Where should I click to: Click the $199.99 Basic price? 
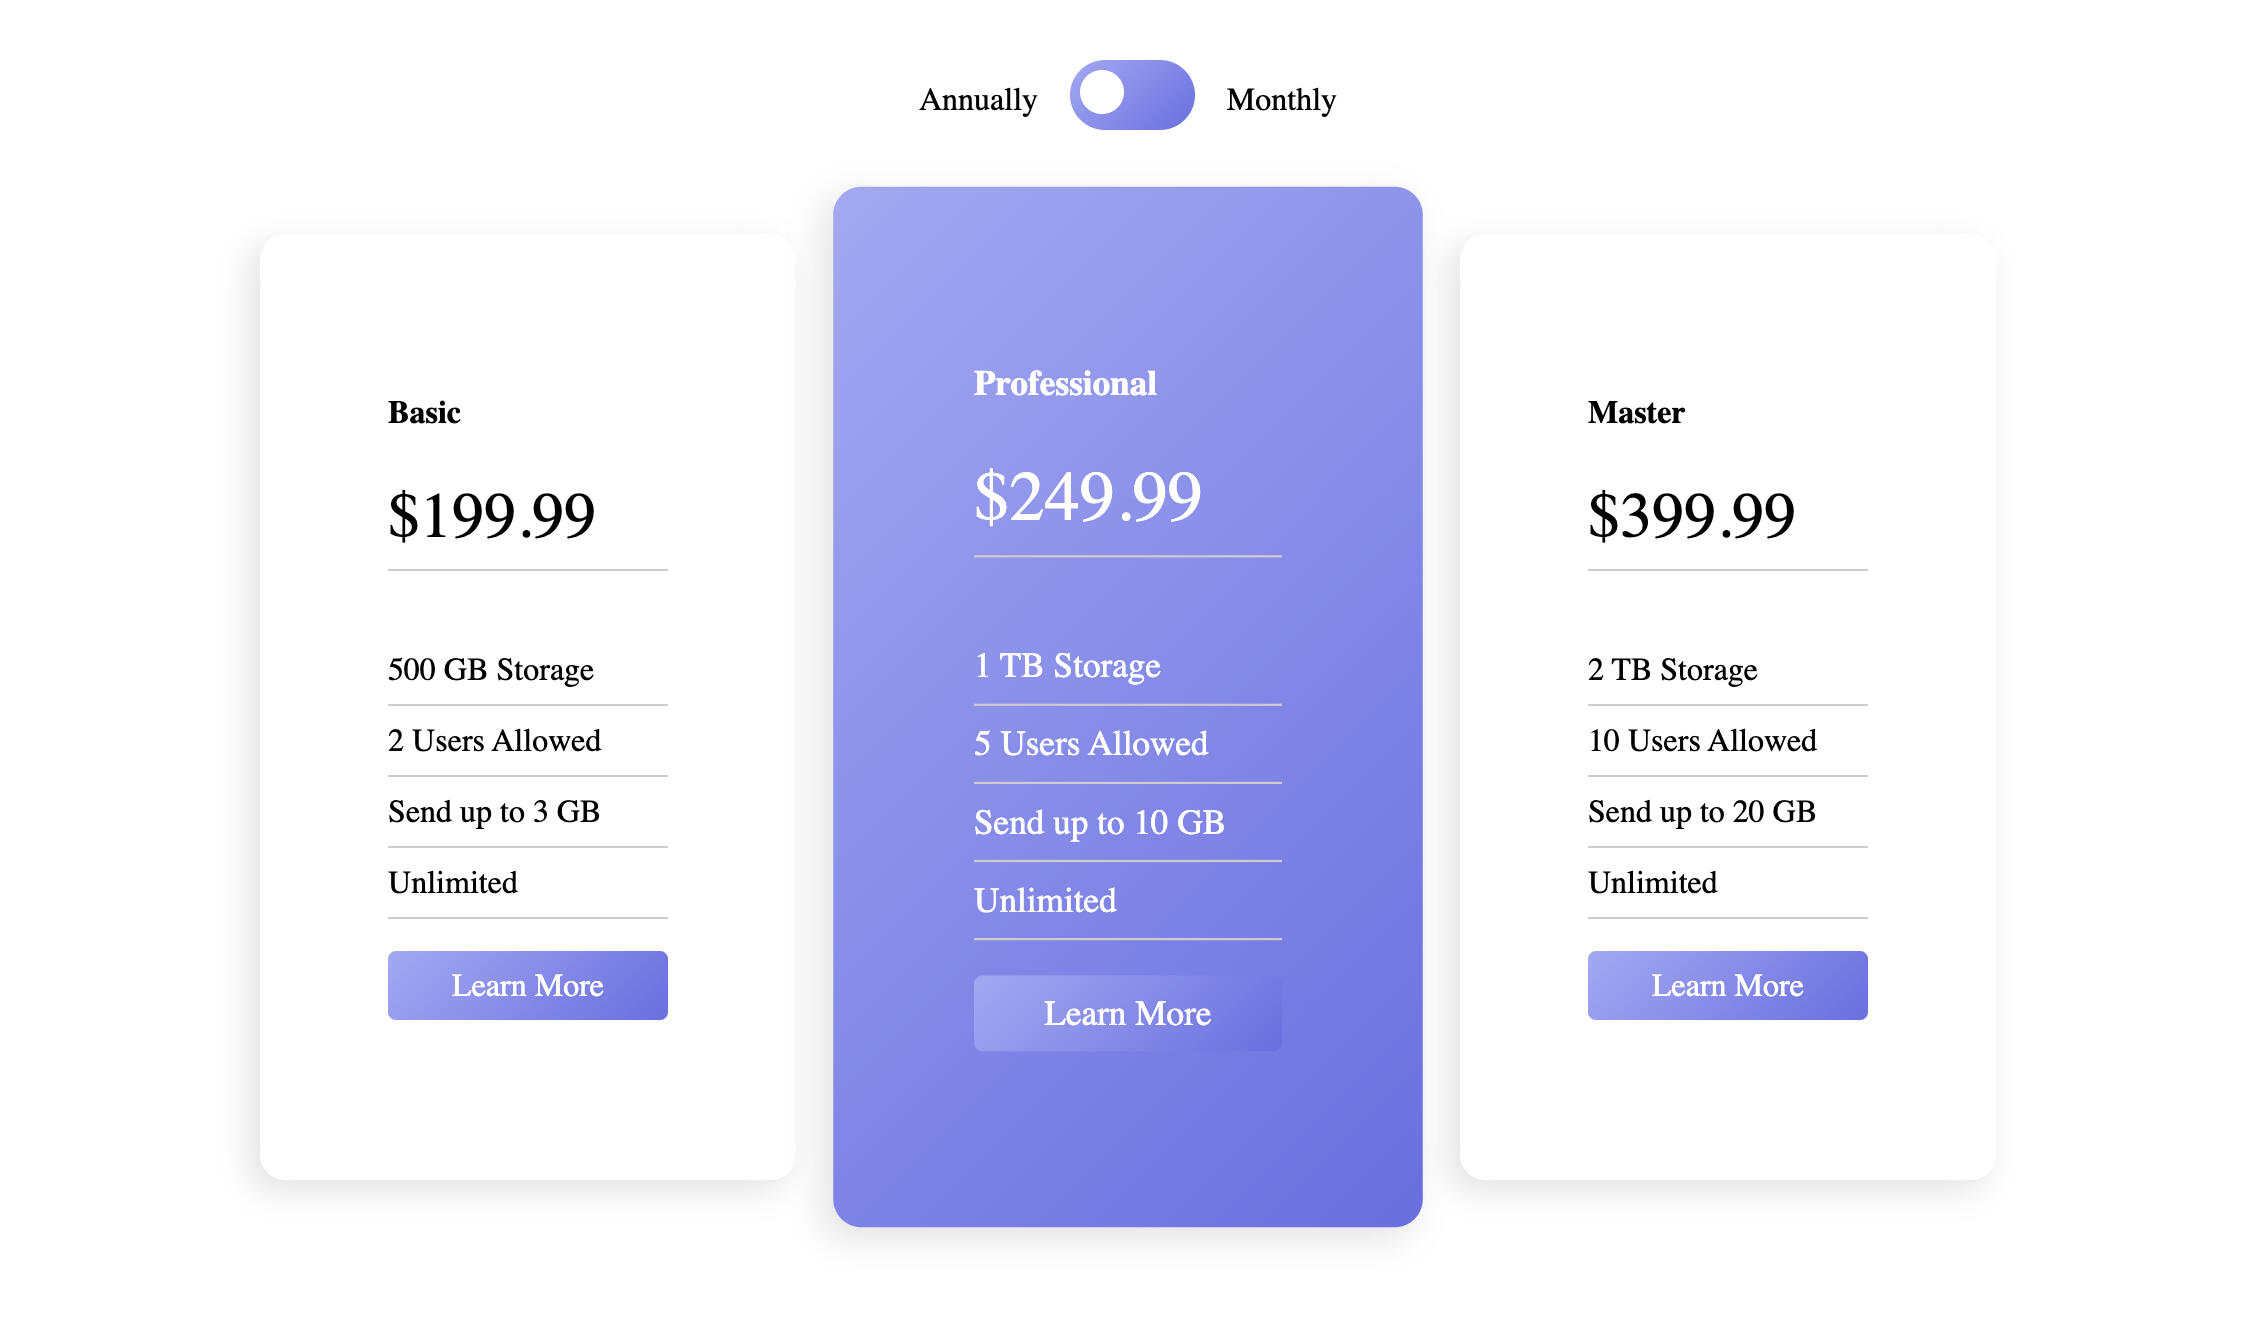tap(491, 515)
